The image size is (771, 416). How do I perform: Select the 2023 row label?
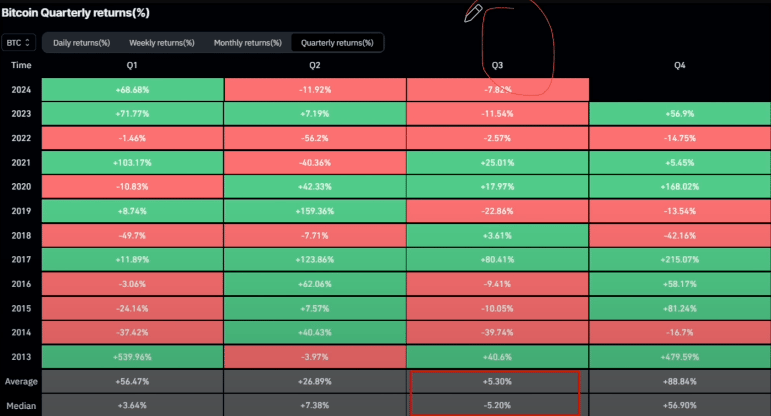click(21, 114)
